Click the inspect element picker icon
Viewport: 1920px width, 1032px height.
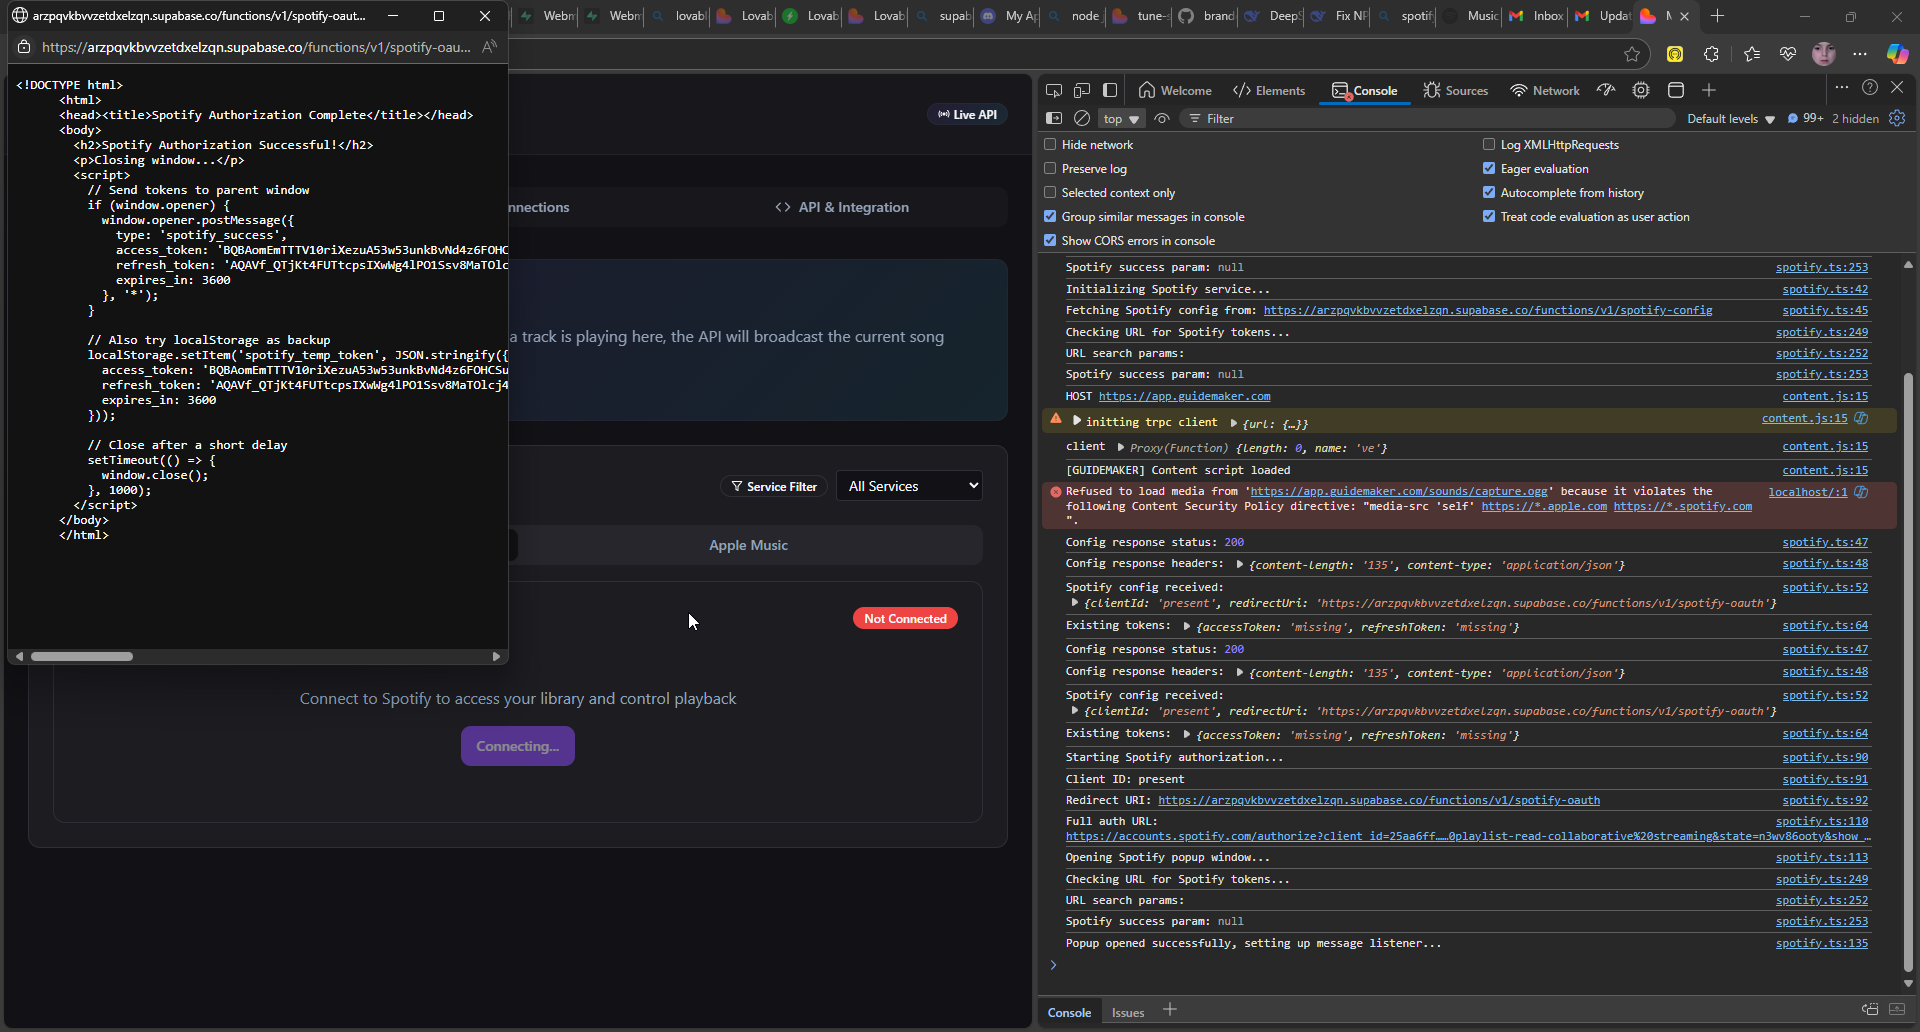coord(1054,90)
